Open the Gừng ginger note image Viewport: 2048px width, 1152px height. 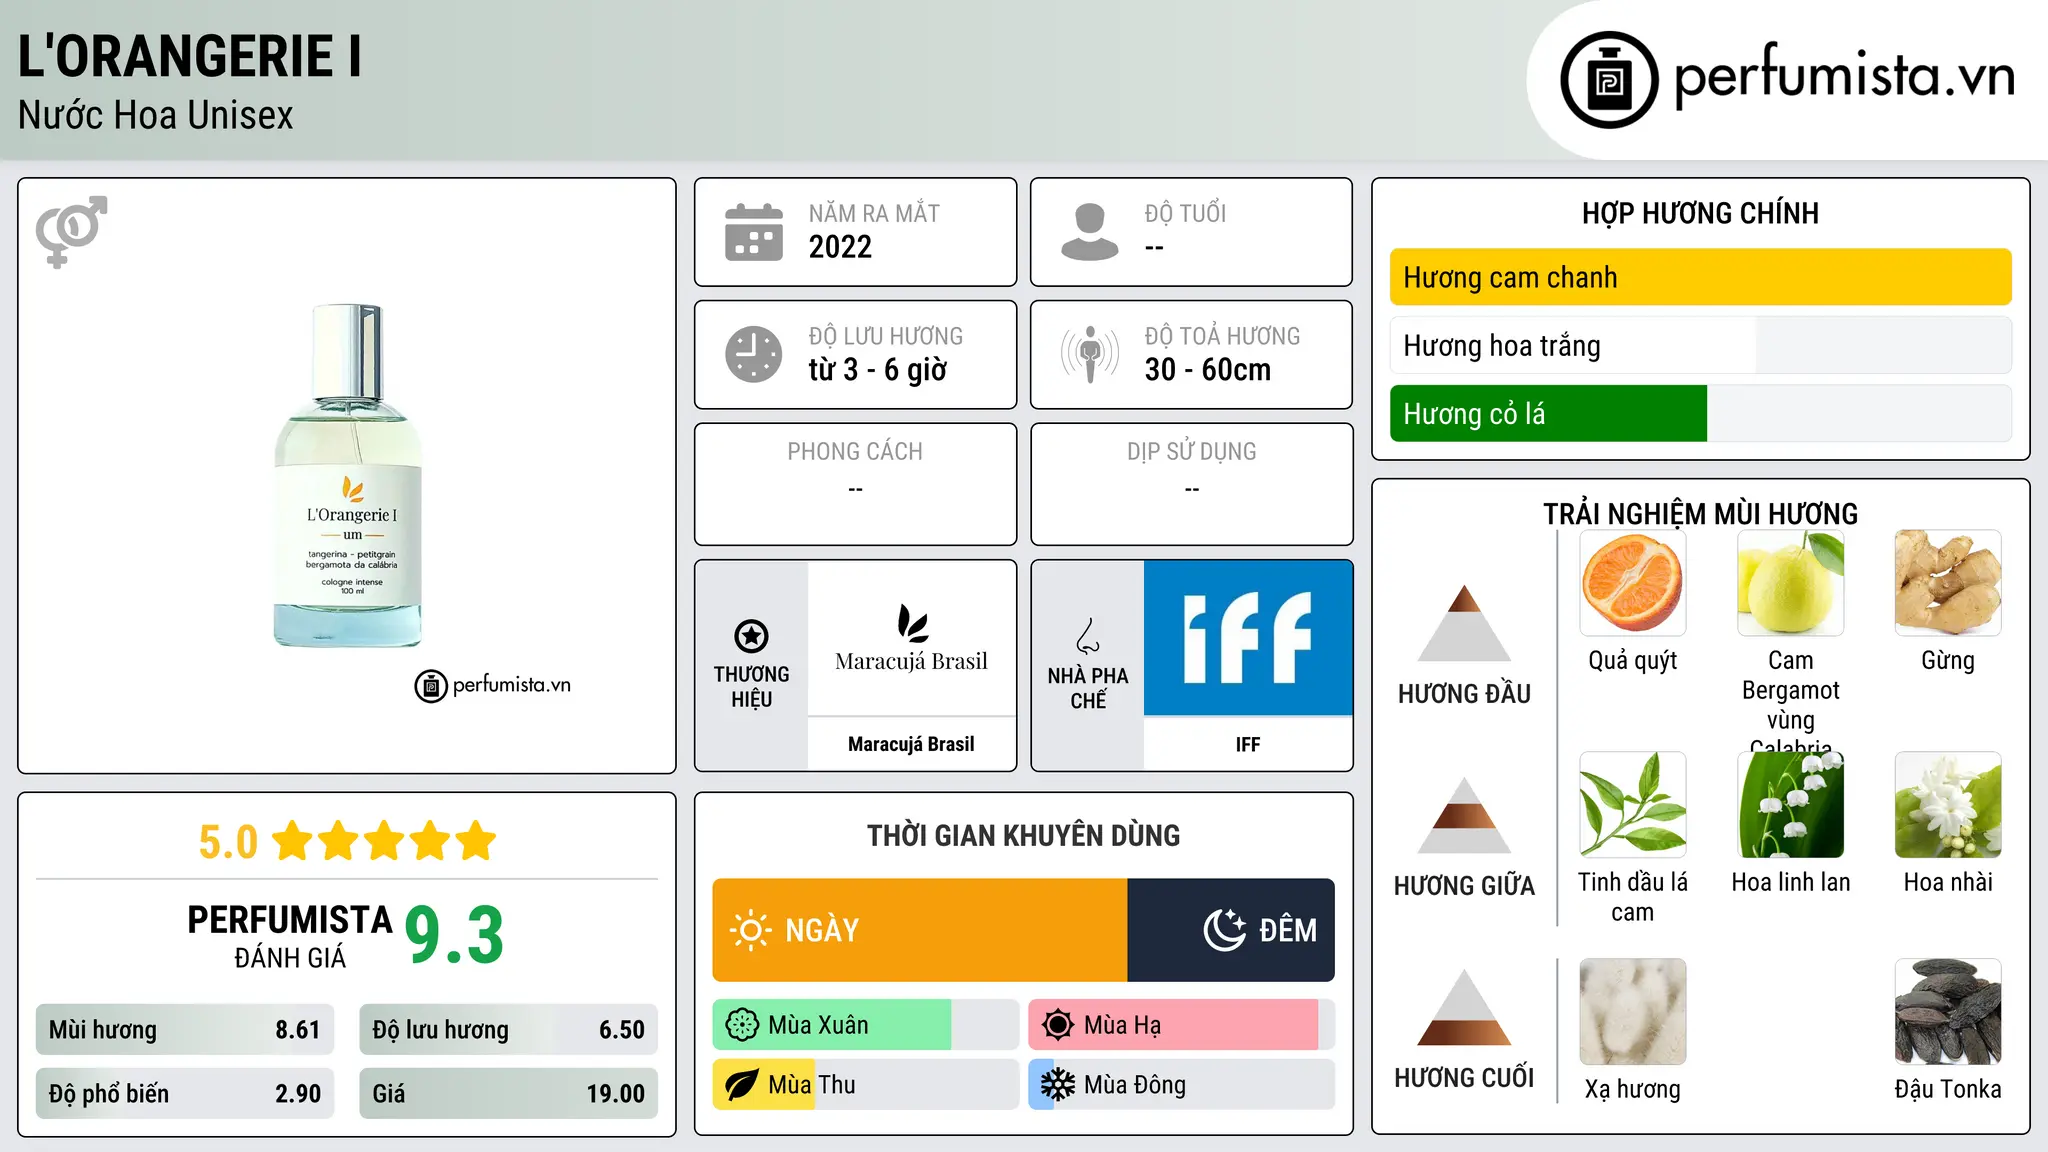tap(1948, 583)
